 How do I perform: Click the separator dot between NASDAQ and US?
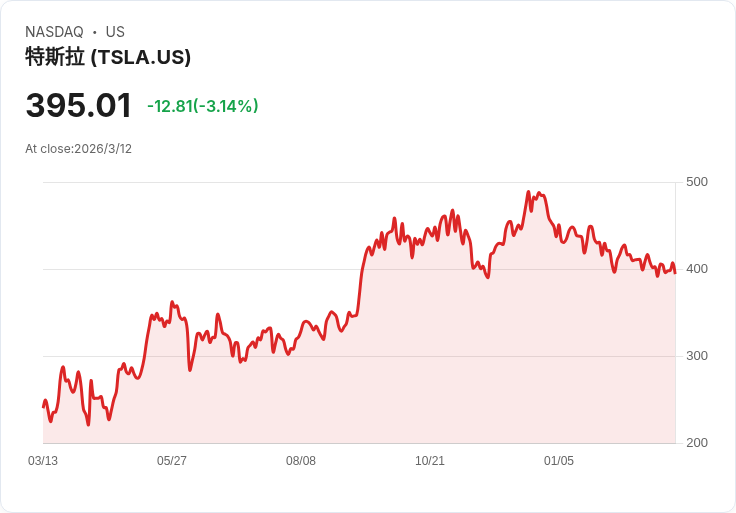click(x=94, y=32)
